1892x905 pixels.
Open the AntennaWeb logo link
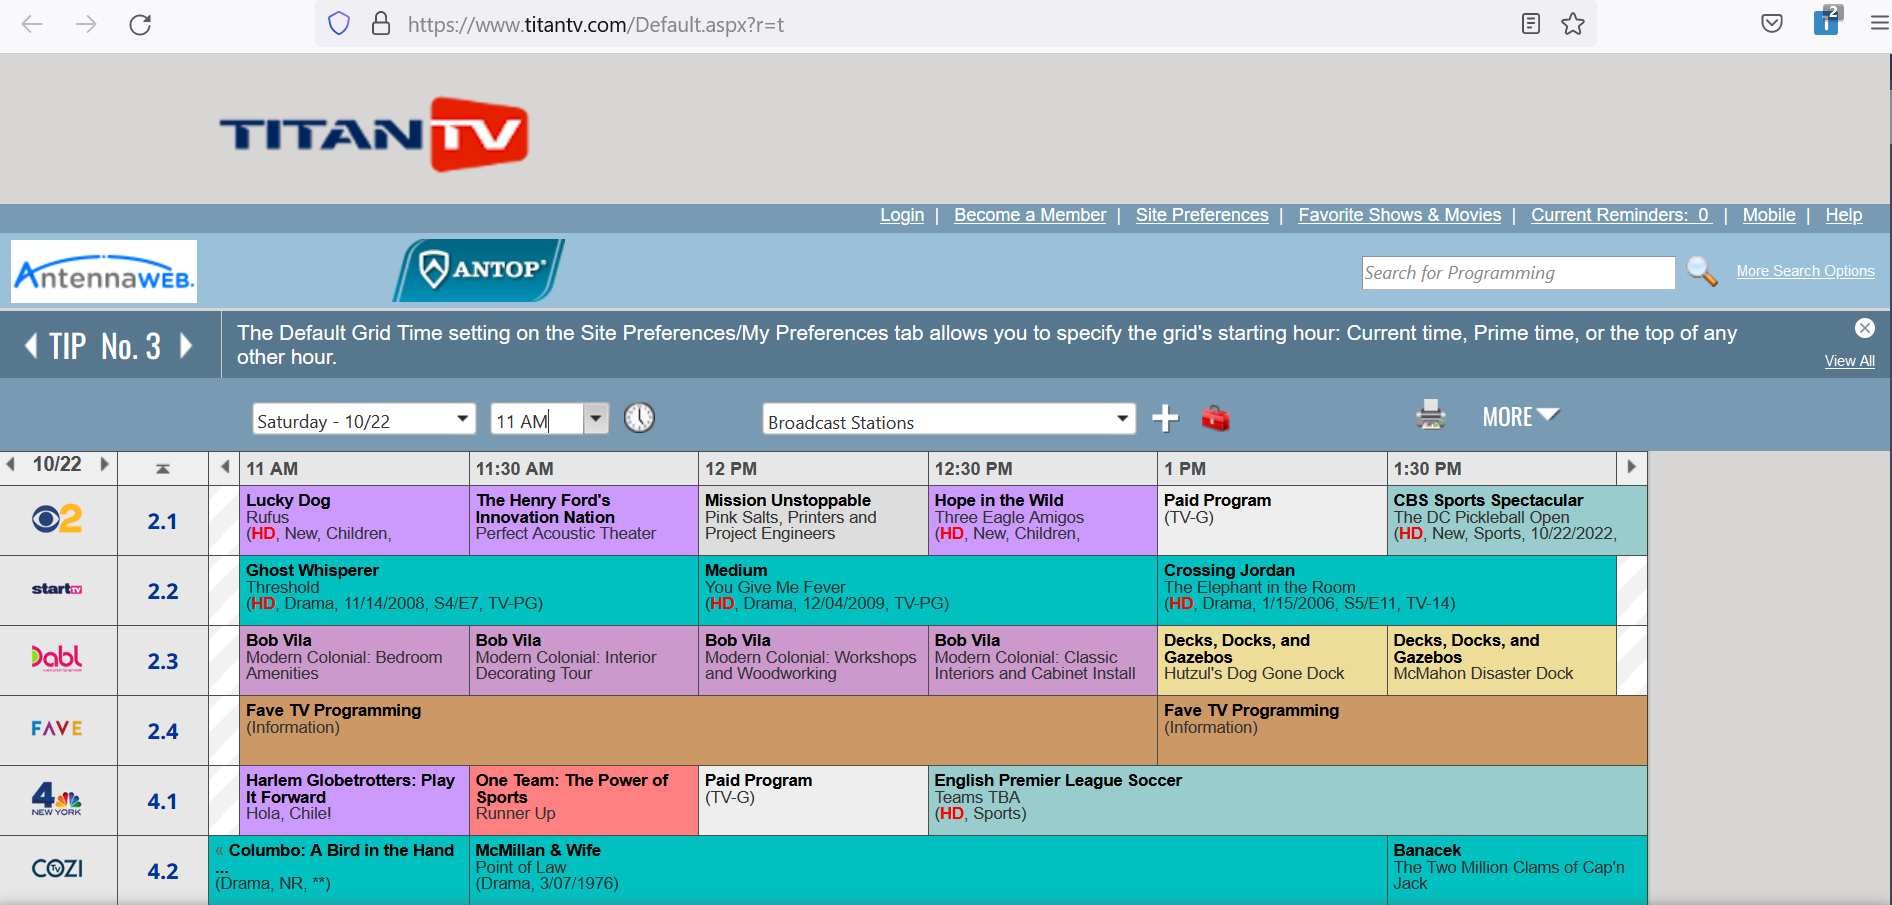tap(103, 271)
